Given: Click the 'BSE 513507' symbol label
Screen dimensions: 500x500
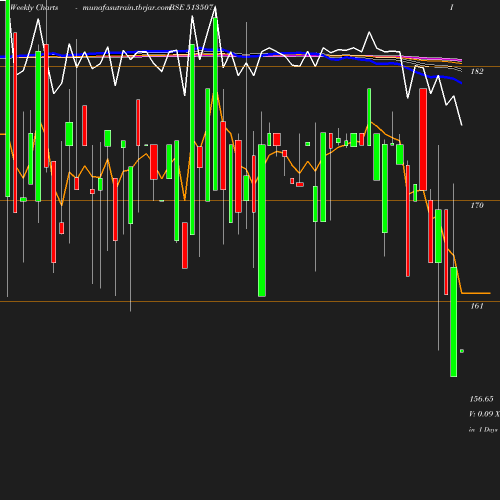Looking at the screenshot, I should click(x=191, y=7).
